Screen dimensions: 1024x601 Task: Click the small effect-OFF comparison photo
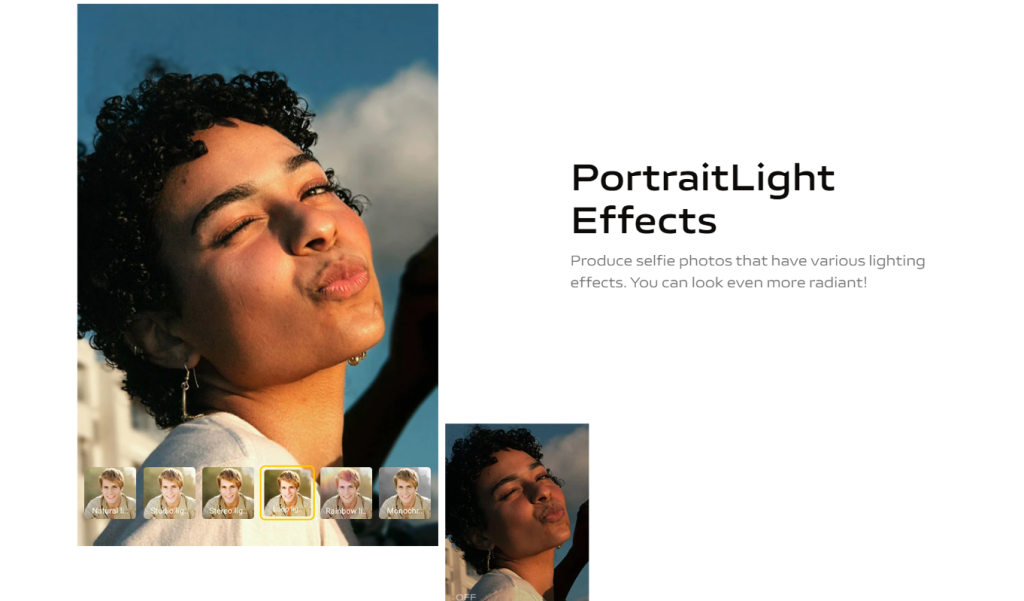click(517, 512)
